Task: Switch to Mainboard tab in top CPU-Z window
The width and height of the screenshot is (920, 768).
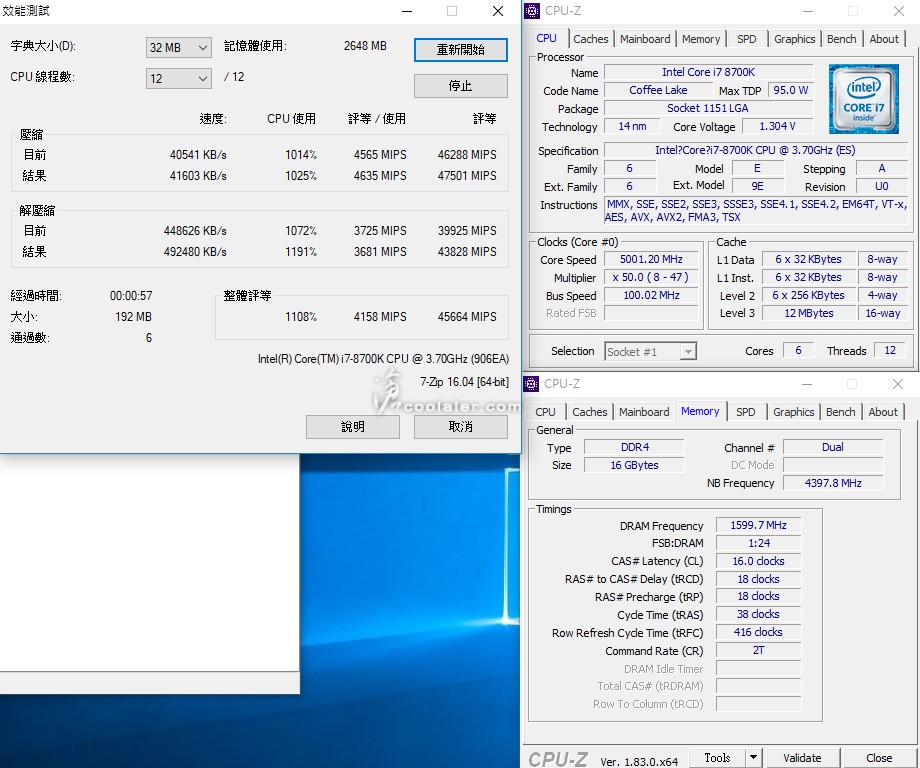Action: point(645,39)
